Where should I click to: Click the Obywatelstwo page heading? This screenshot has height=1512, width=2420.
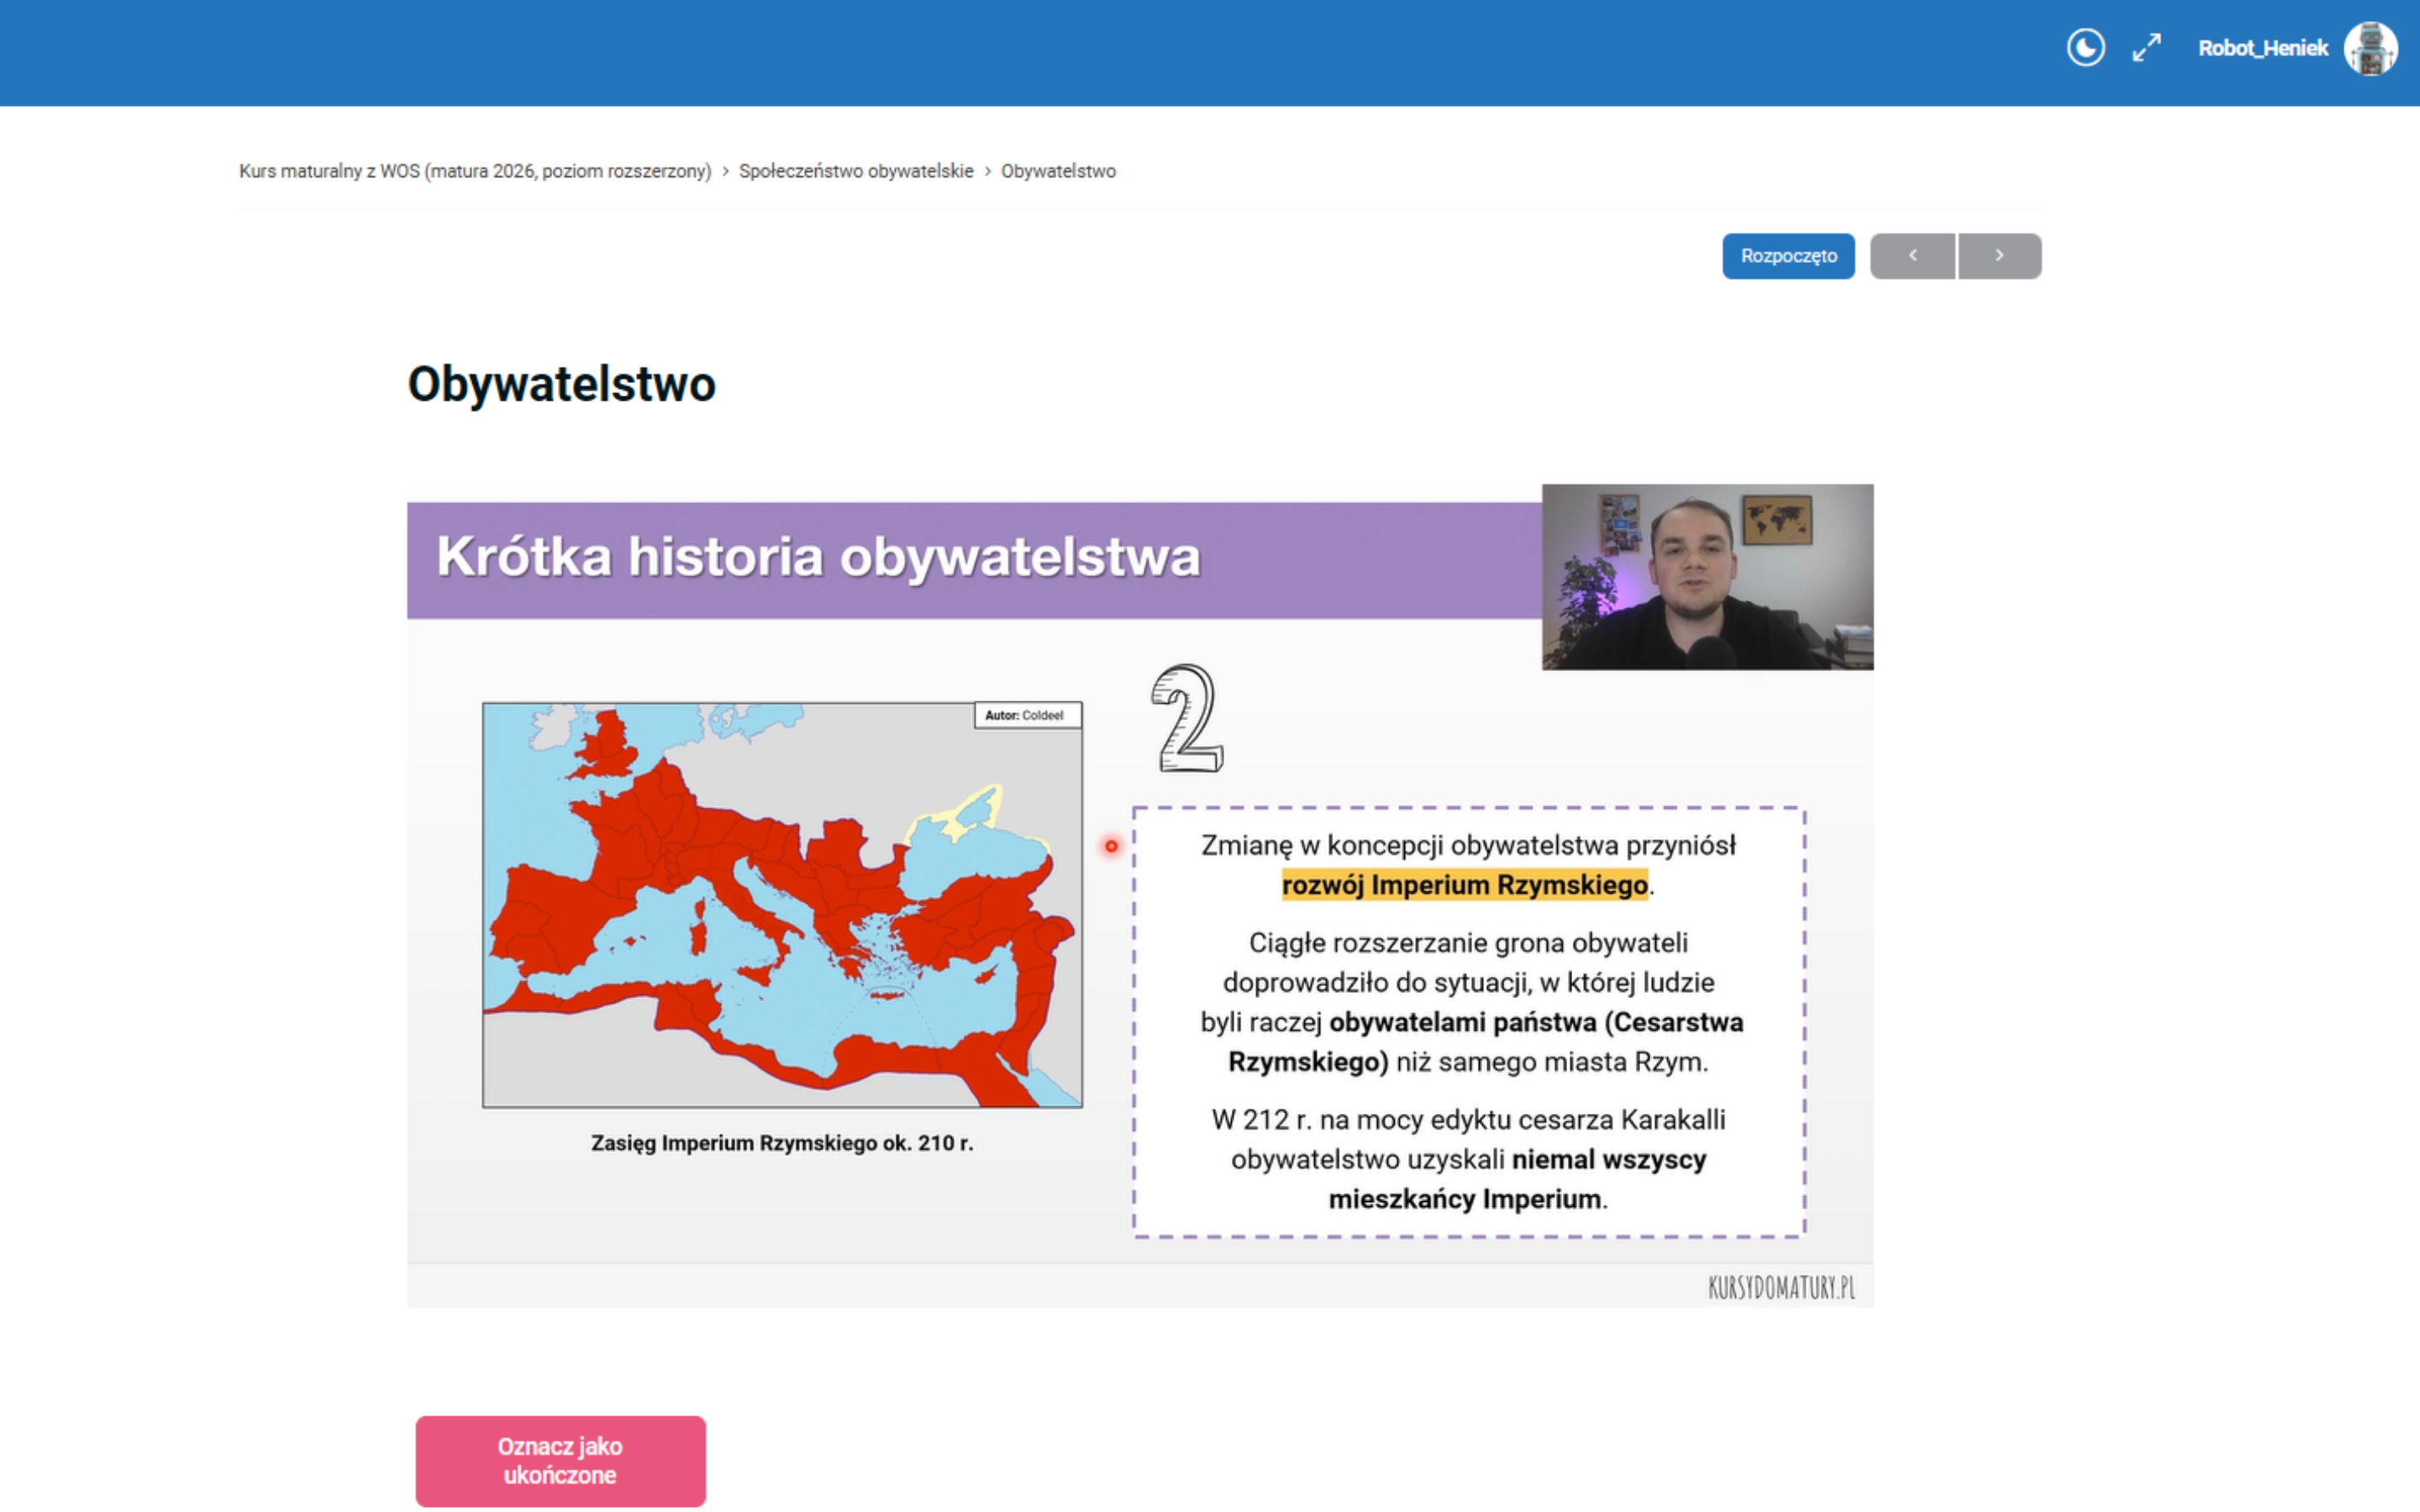tap(561, 384)
